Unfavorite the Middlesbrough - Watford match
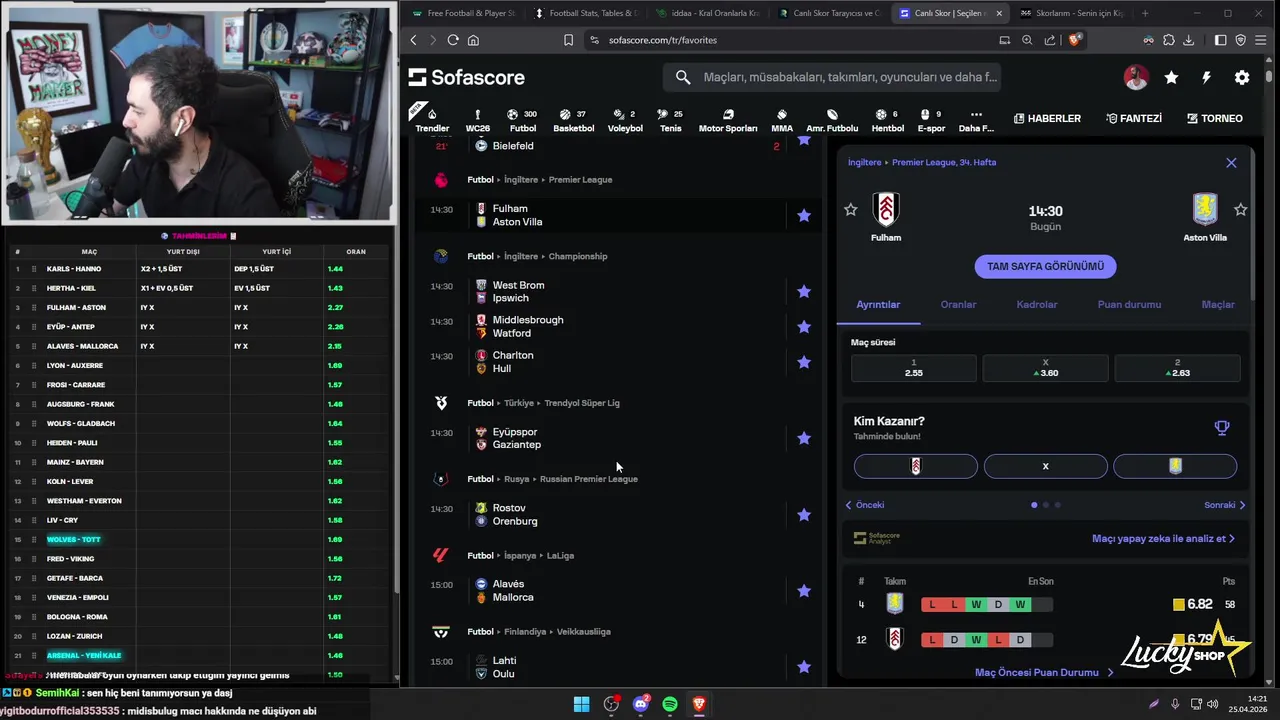 (x=804, y=327)
